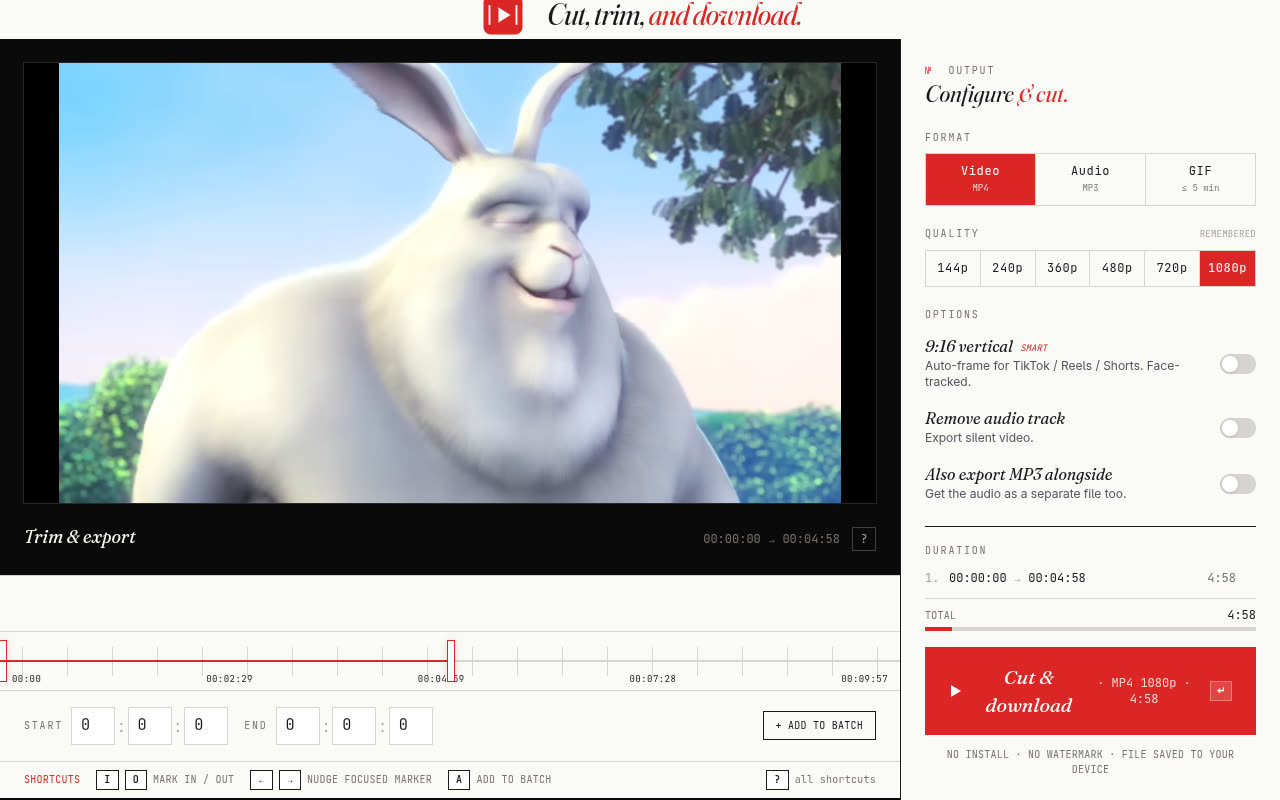Click the REMEMBERED label near quality
Screen dimensions: 1280x800
[1227, 234]
